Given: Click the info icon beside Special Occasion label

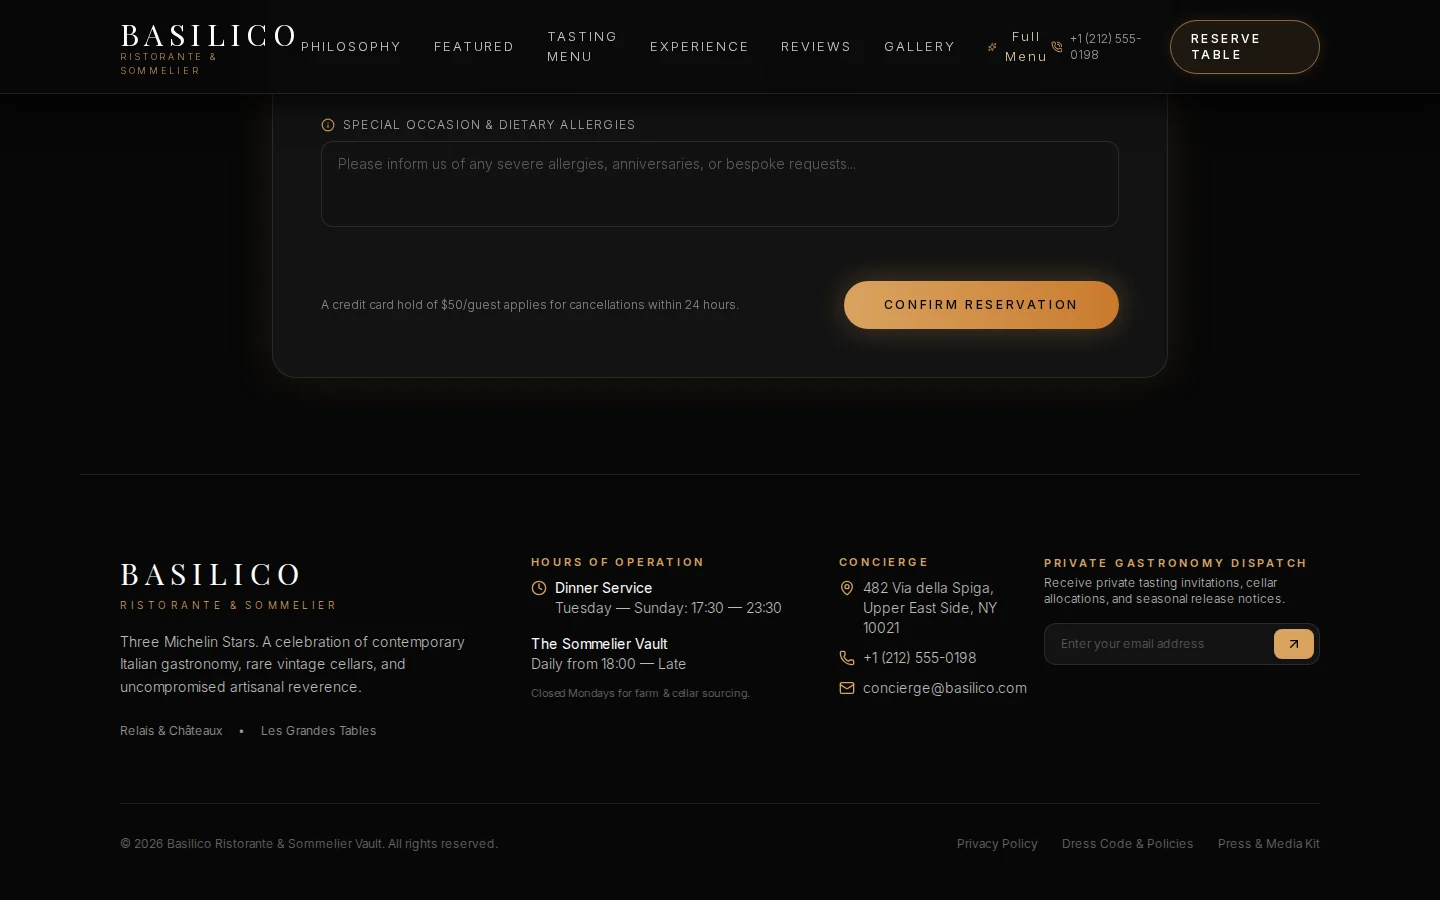Looking at the screenshot, I should [328, 125].
